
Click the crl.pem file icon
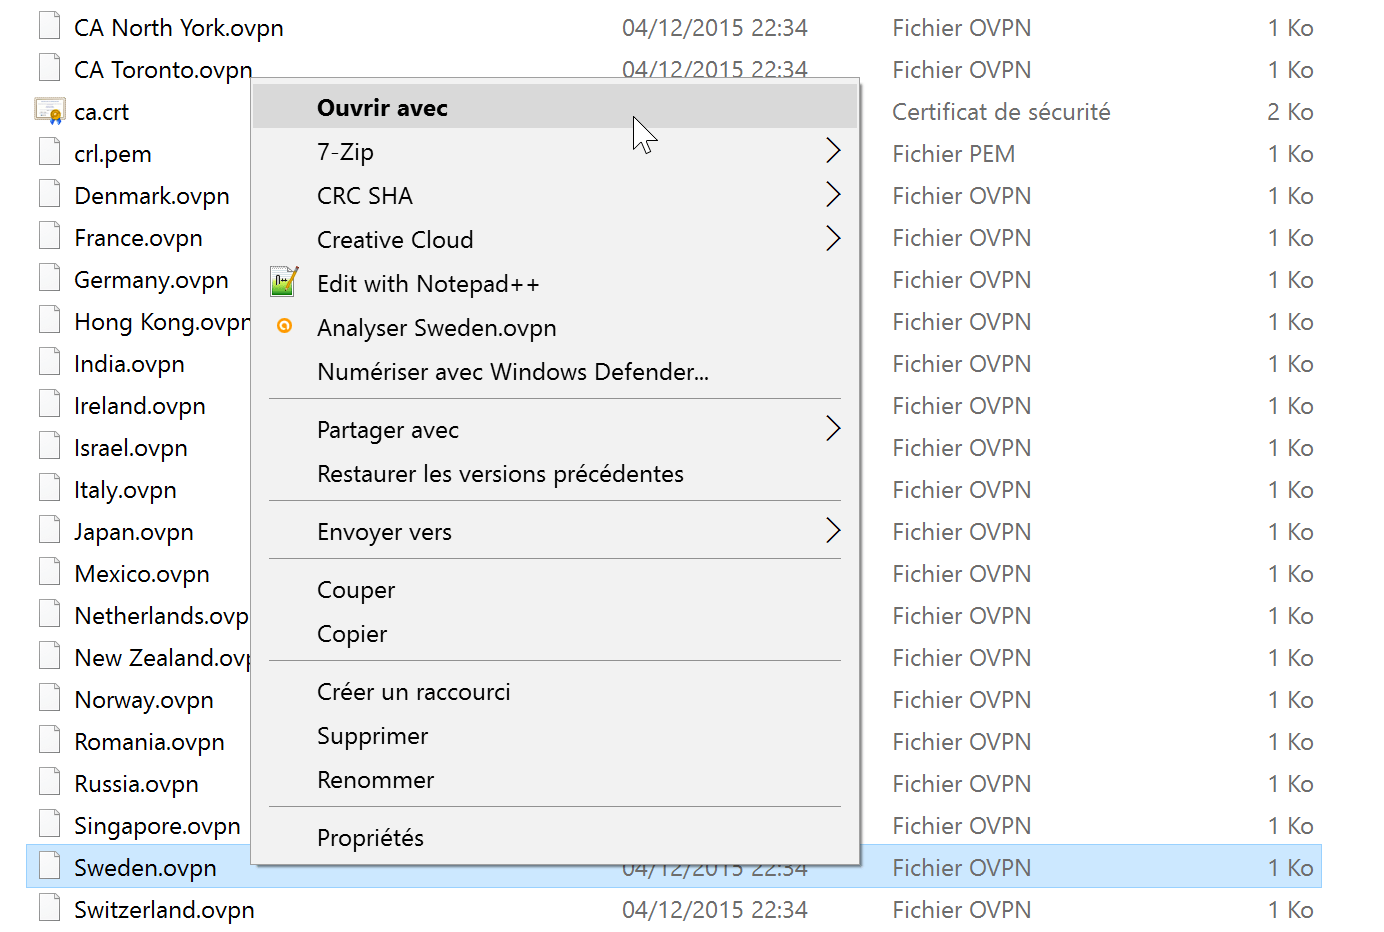click(49, 152)
